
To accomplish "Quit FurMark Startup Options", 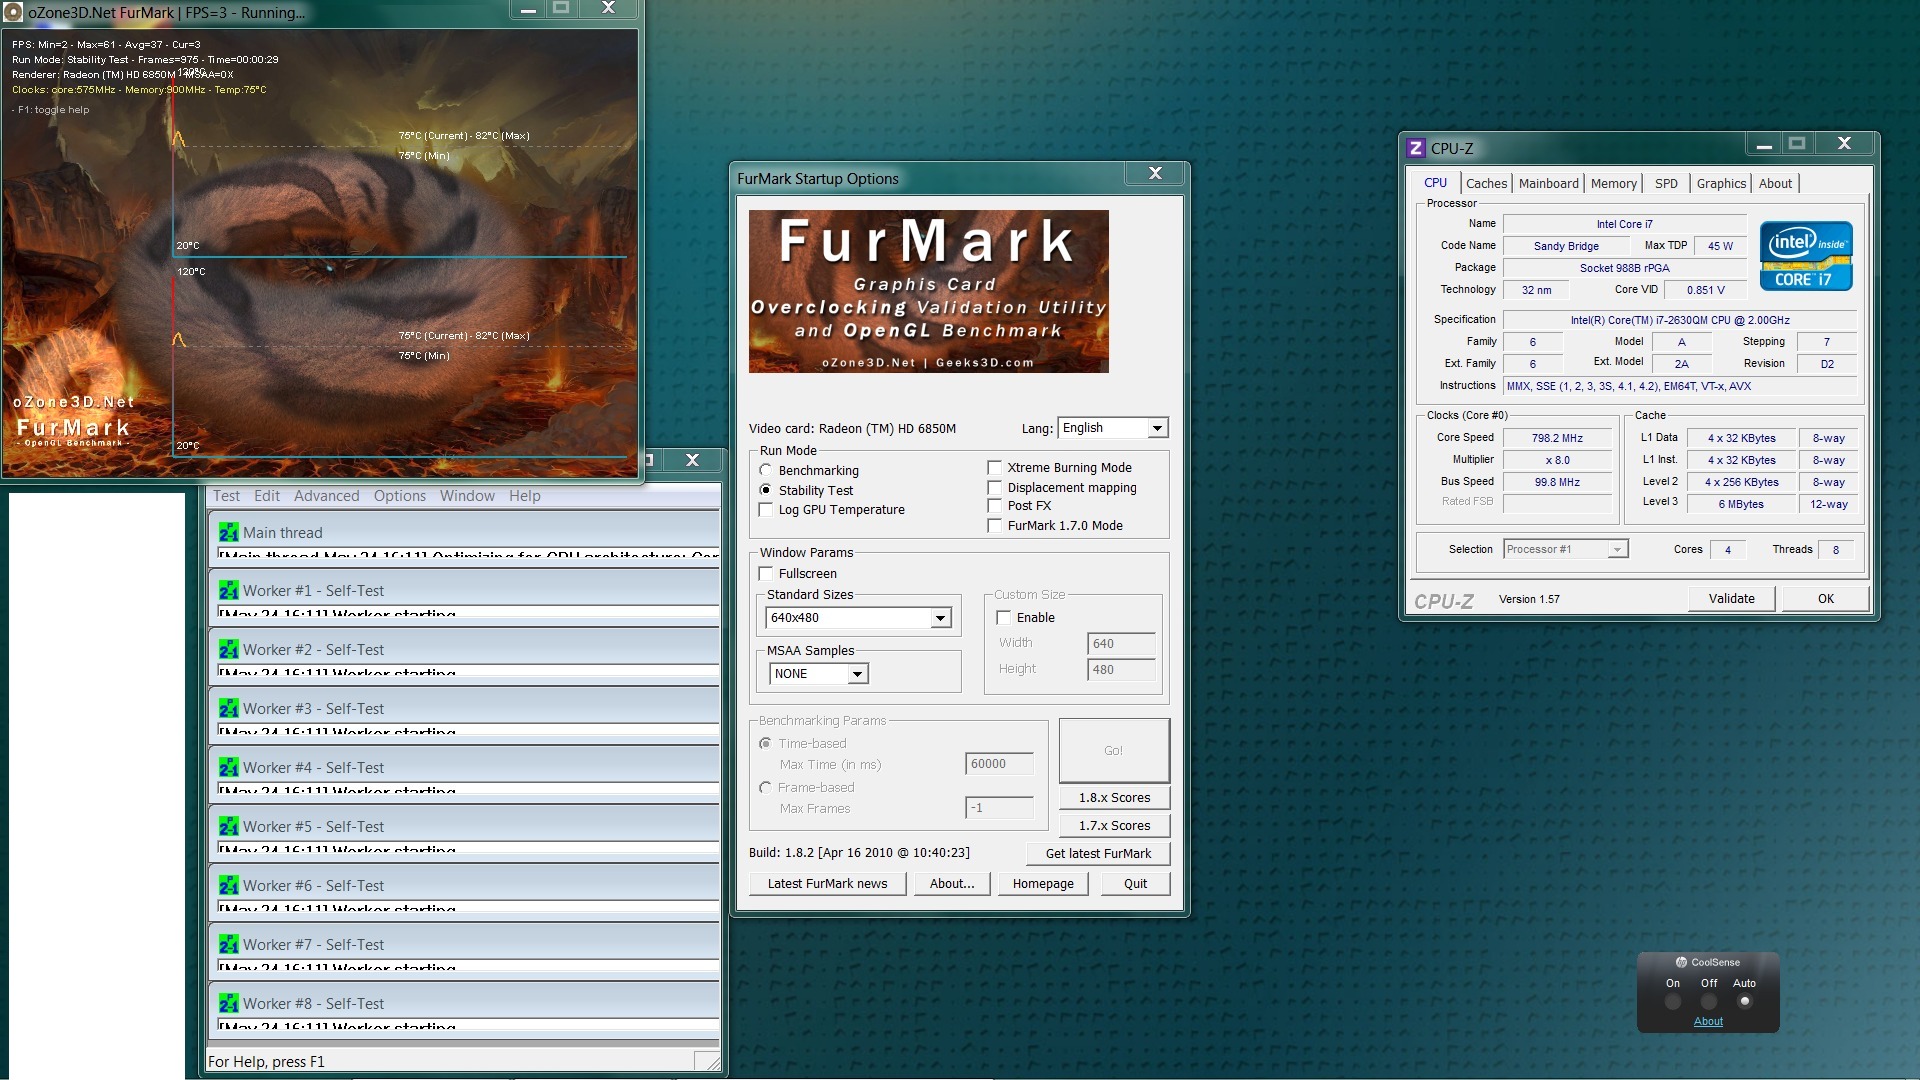I will tap(1135, 884).
